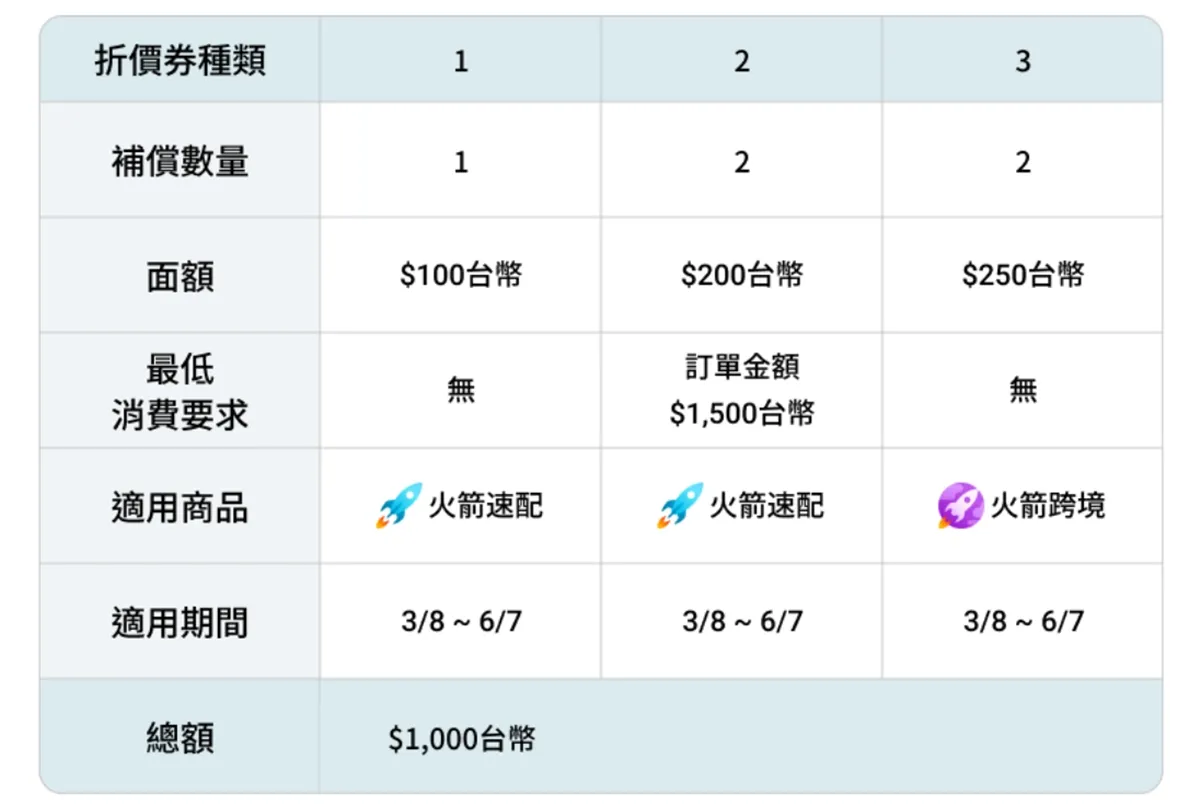Click coupon type 2 column header
Image resolution: width=1200 pixels, height=805 pixels.
tap(742, 62)
